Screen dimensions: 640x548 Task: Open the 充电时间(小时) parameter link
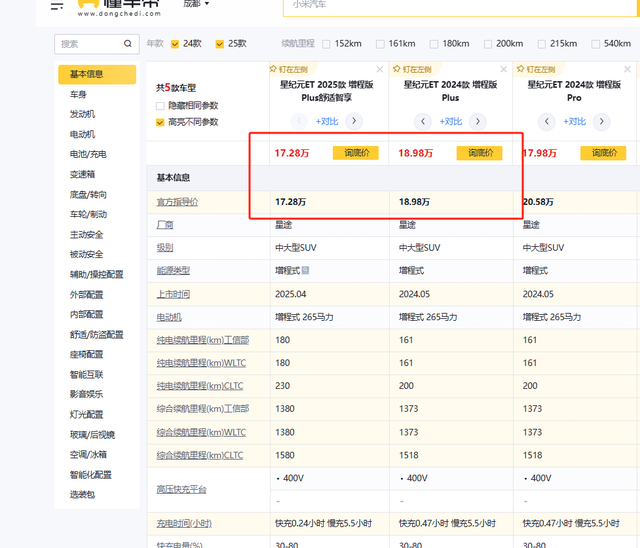(184, 524)
